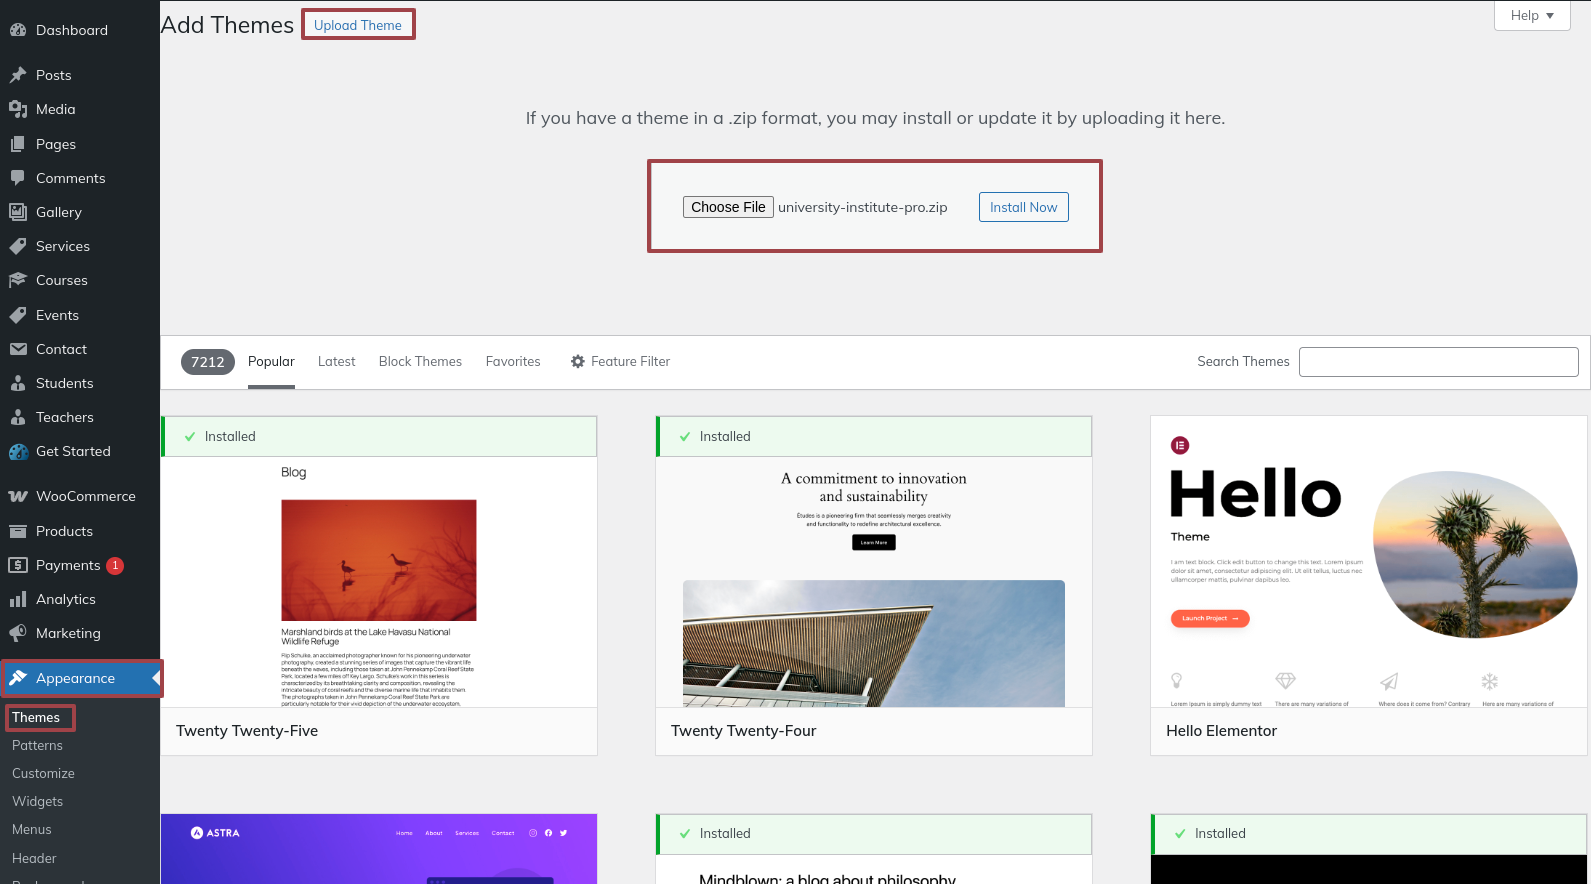Click the Products archive icon
This screenshot has height=884, width=1591.
(x=18, y=531)
